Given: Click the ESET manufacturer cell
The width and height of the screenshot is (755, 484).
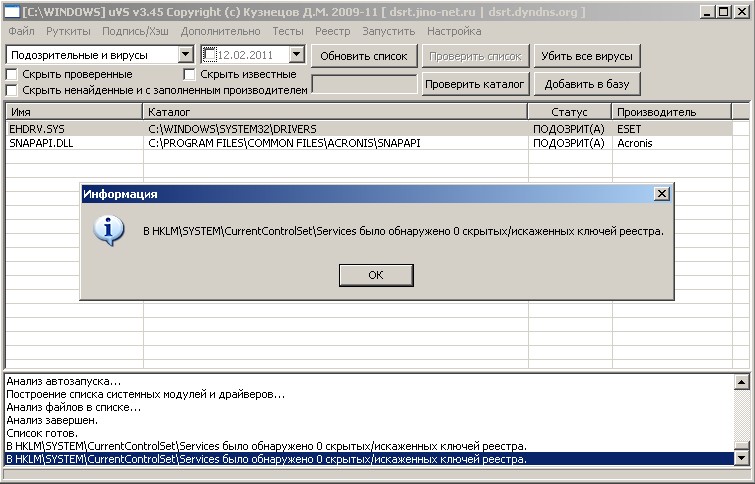Looking at the screenshot, I should [x=629, y=129].
